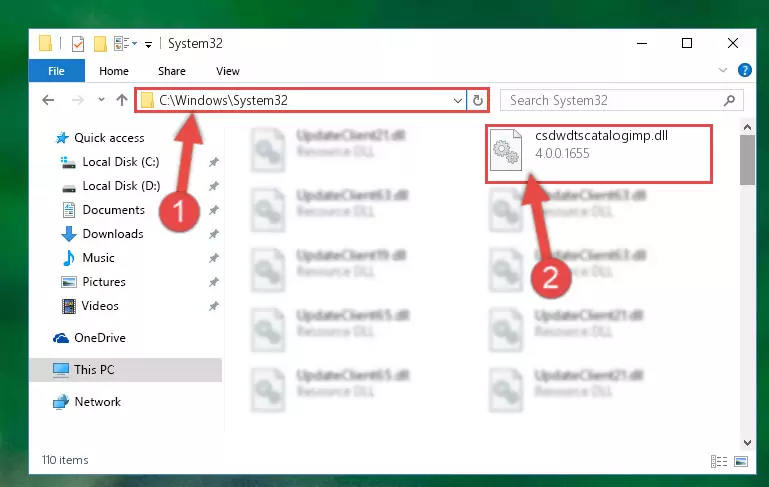Click pin icon next to Documents
Image resolution: width=769 pixels, height=487 pixels.
pyautogui.click(x=213, y=210)
